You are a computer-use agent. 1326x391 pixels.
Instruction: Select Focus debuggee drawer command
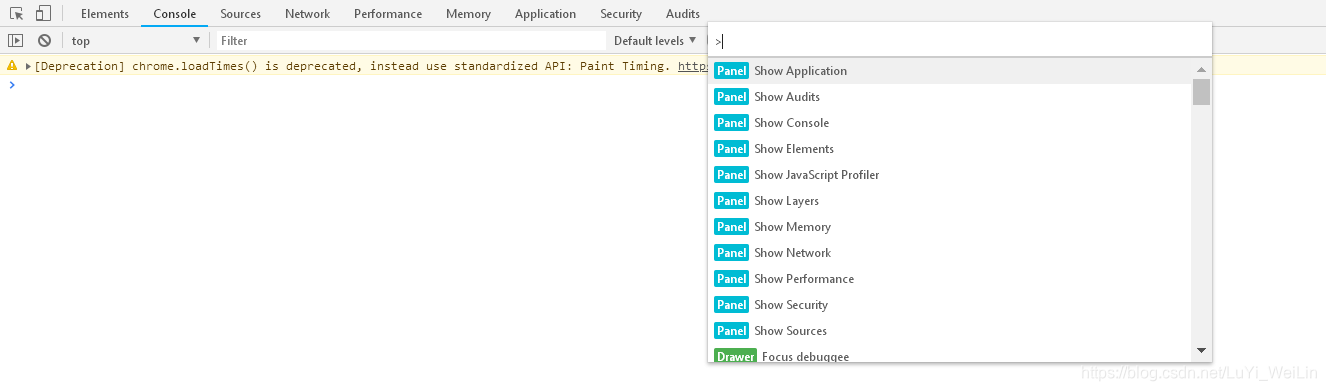(951, 354)
